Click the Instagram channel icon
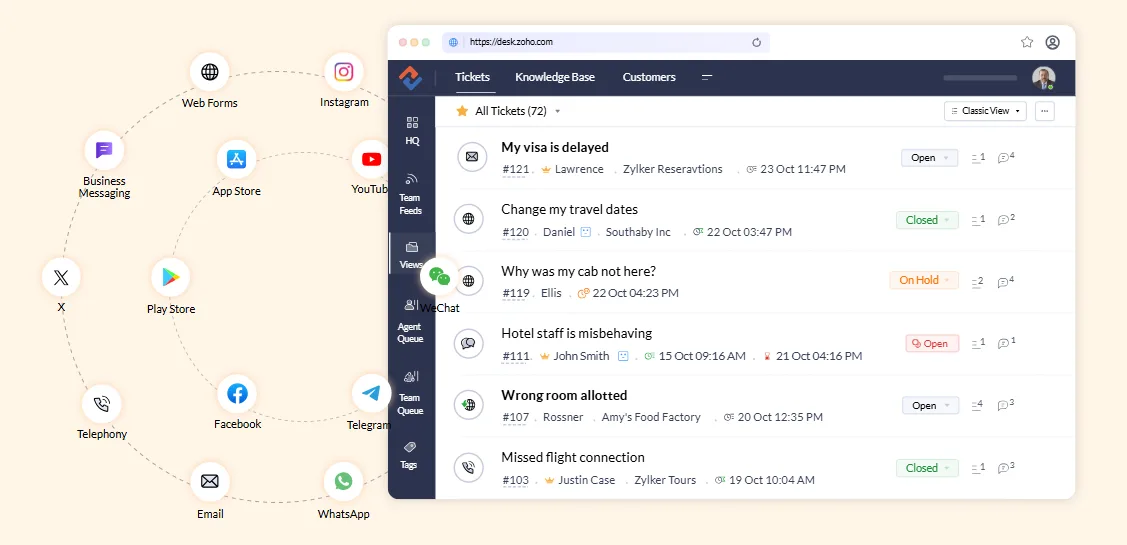This screenshot has height=545, width=1127. pyautogui.click(x=344, y=72)
